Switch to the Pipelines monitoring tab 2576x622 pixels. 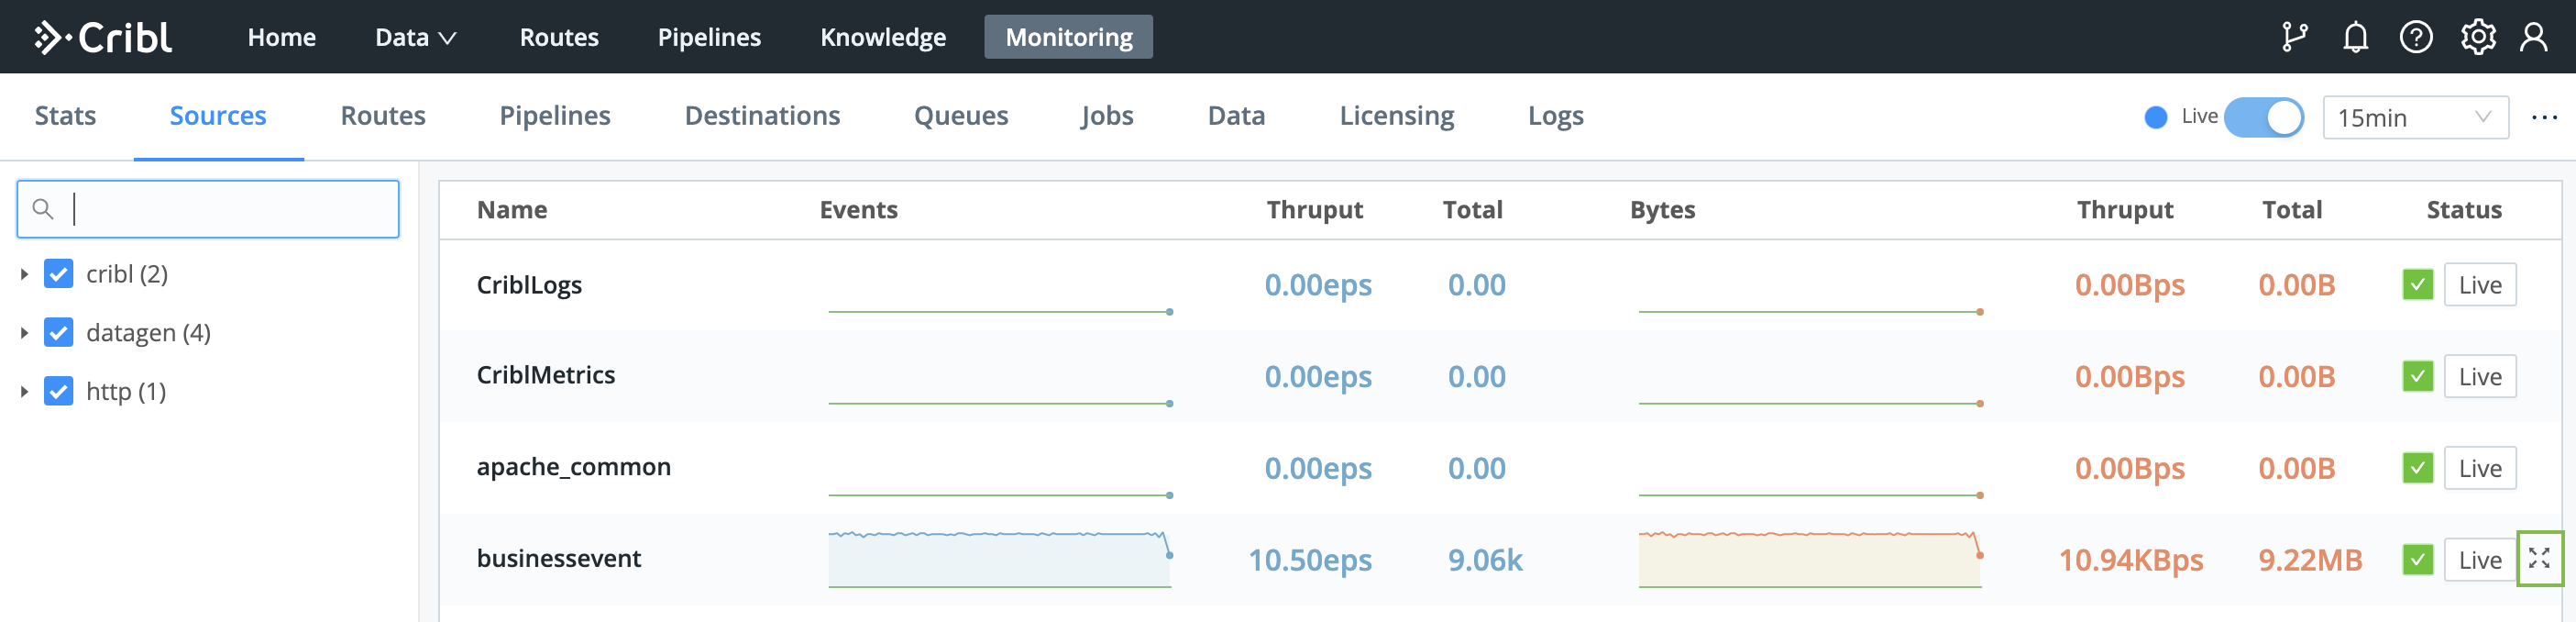click(555, 116)
